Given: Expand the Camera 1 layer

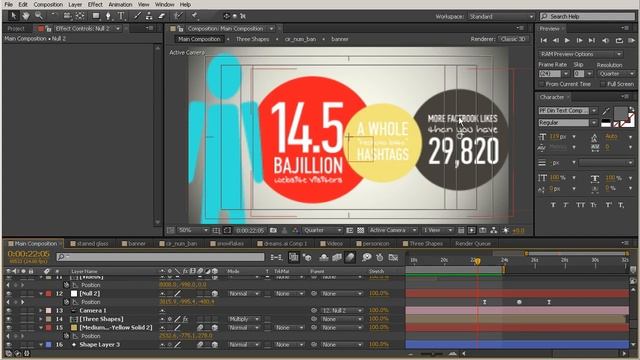Looking at the screenshot, I should coord(41,311).
